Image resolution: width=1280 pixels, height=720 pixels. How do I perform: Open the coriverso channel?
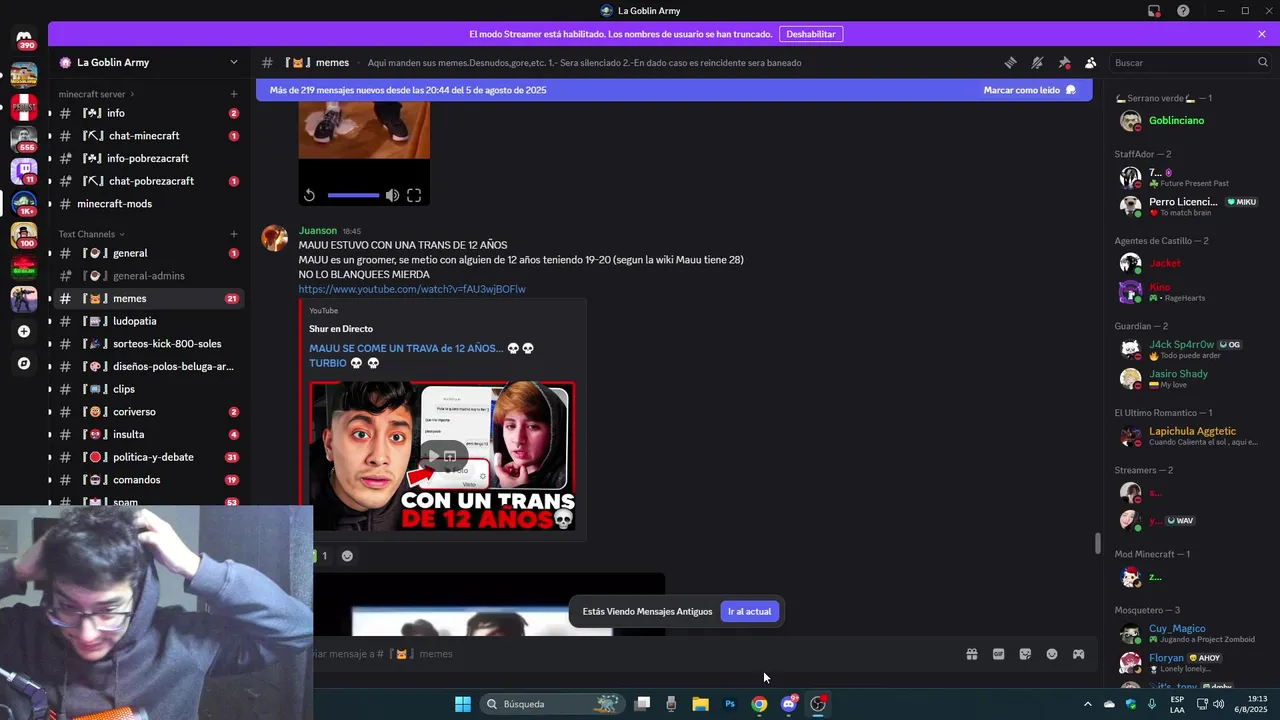[148, 412]
